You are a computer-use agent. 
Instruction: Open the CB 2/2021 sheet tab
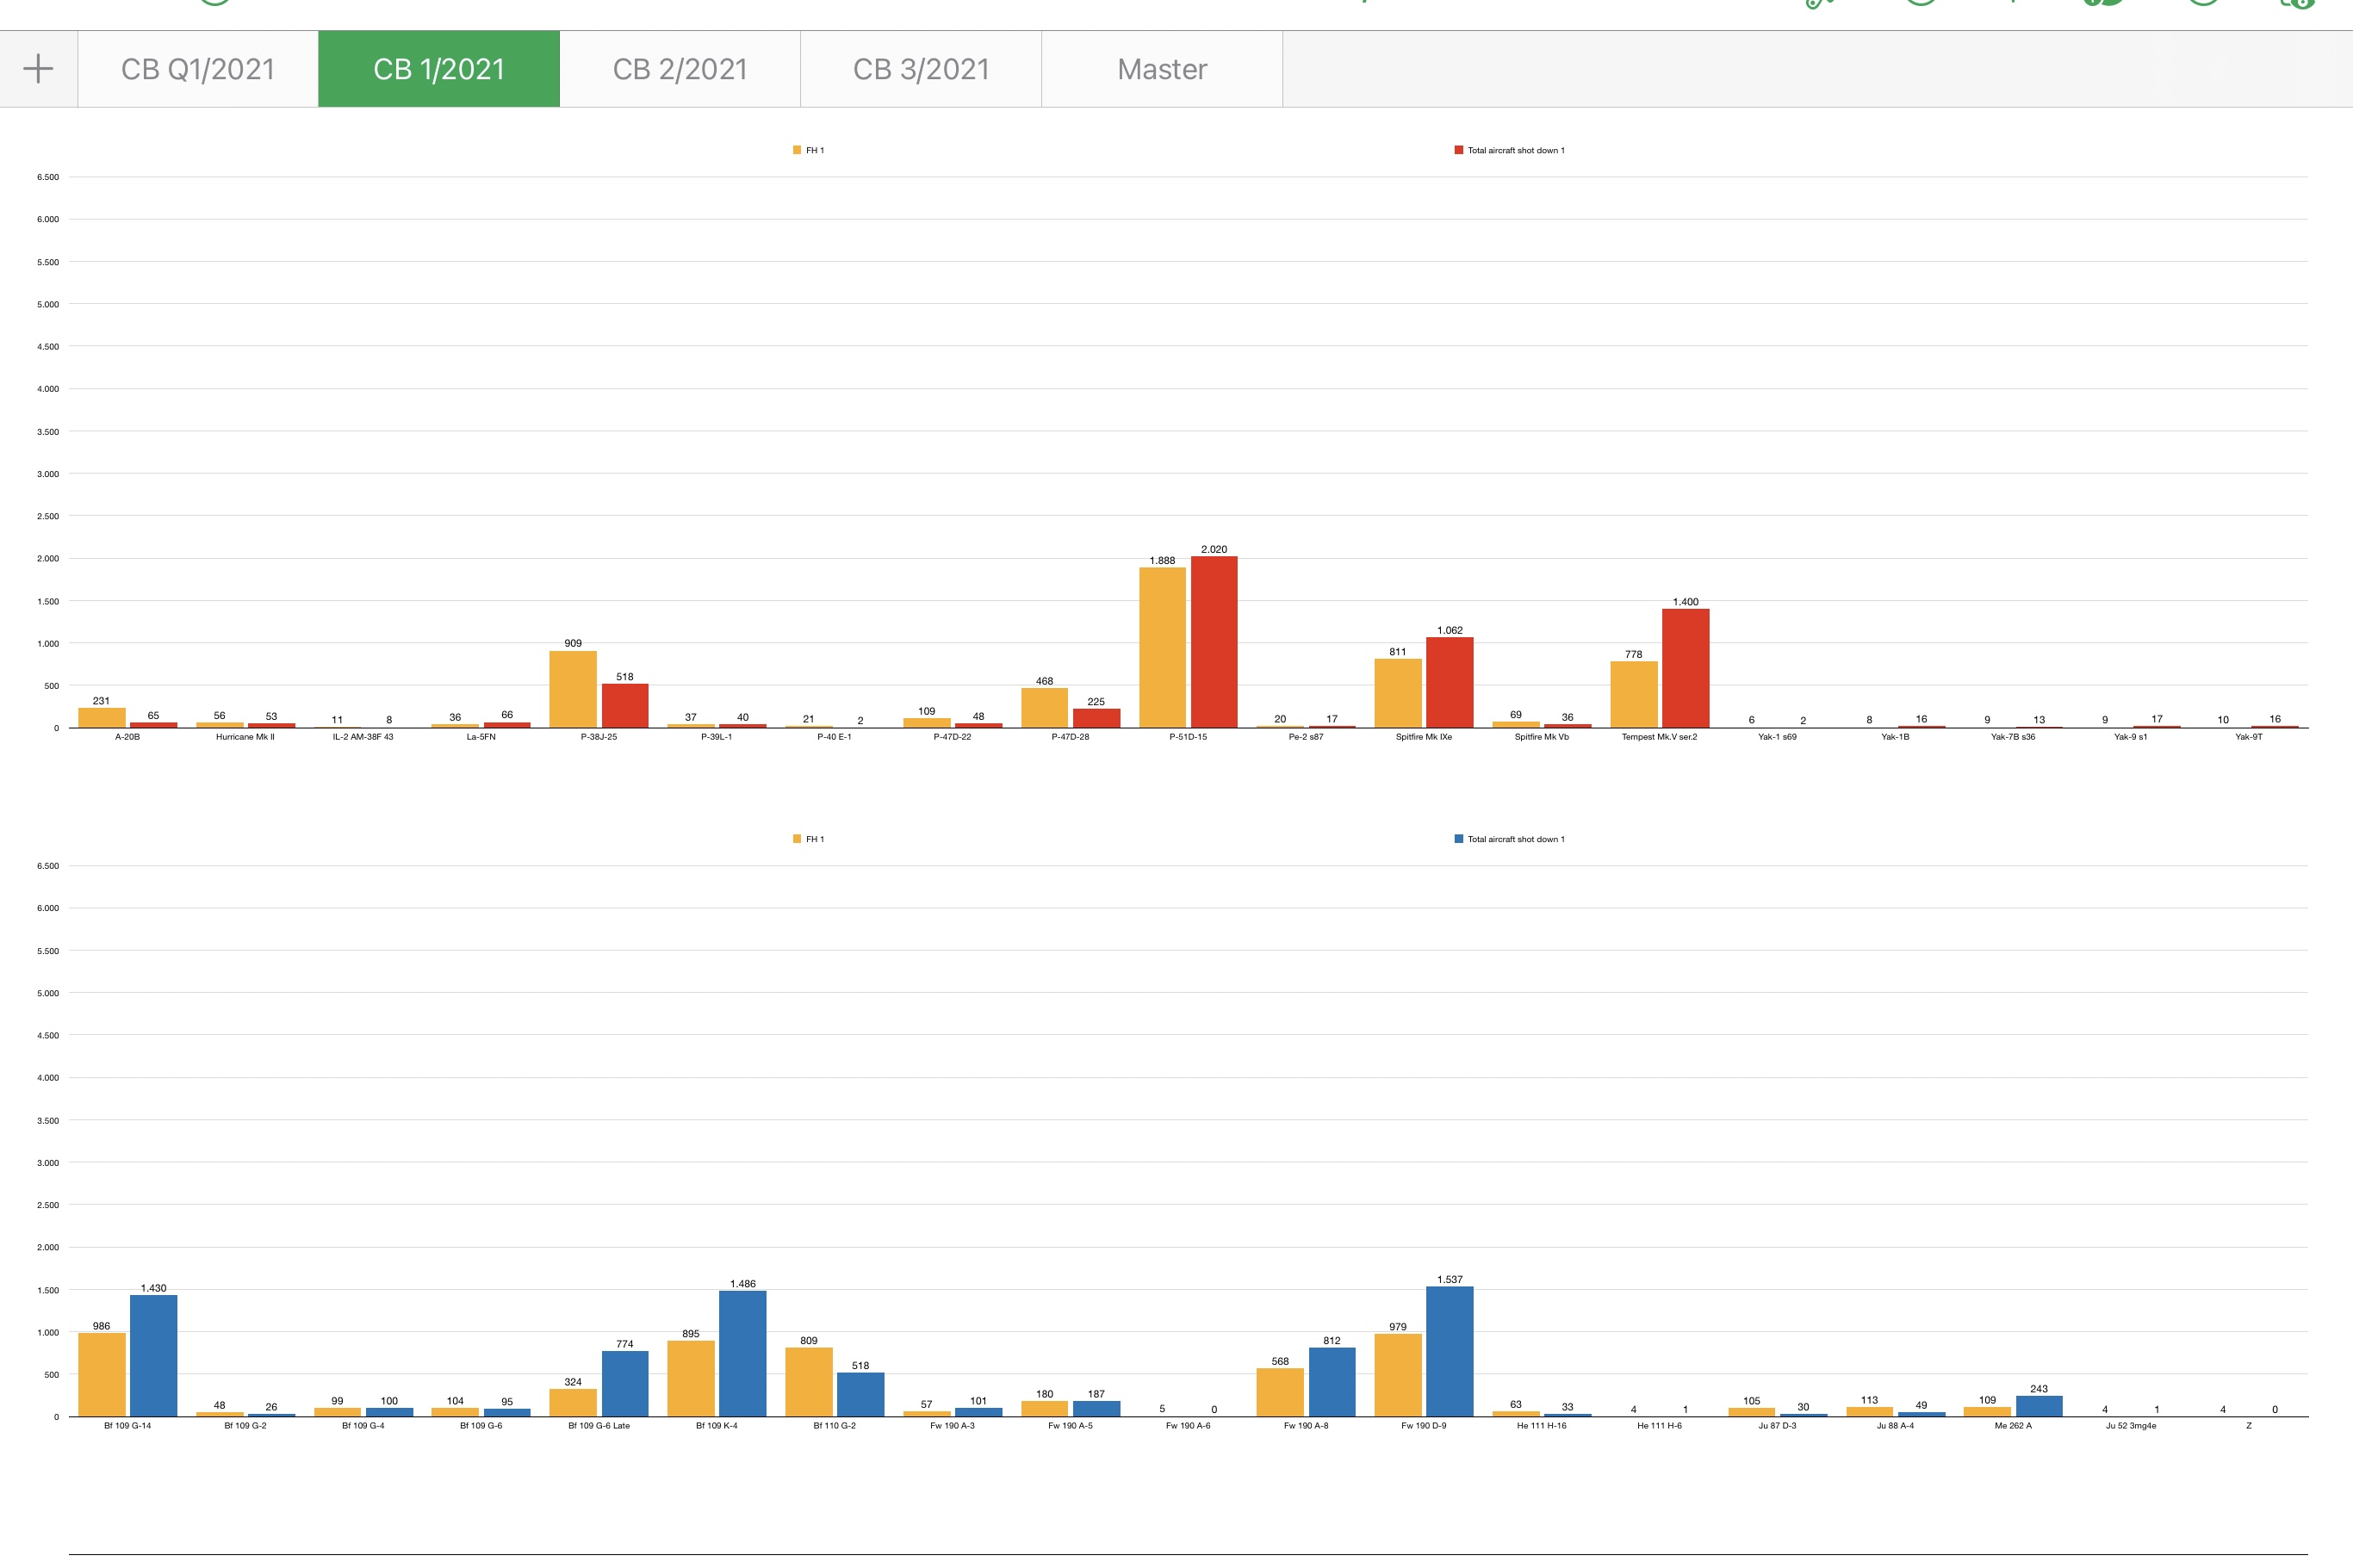[680, 69]
